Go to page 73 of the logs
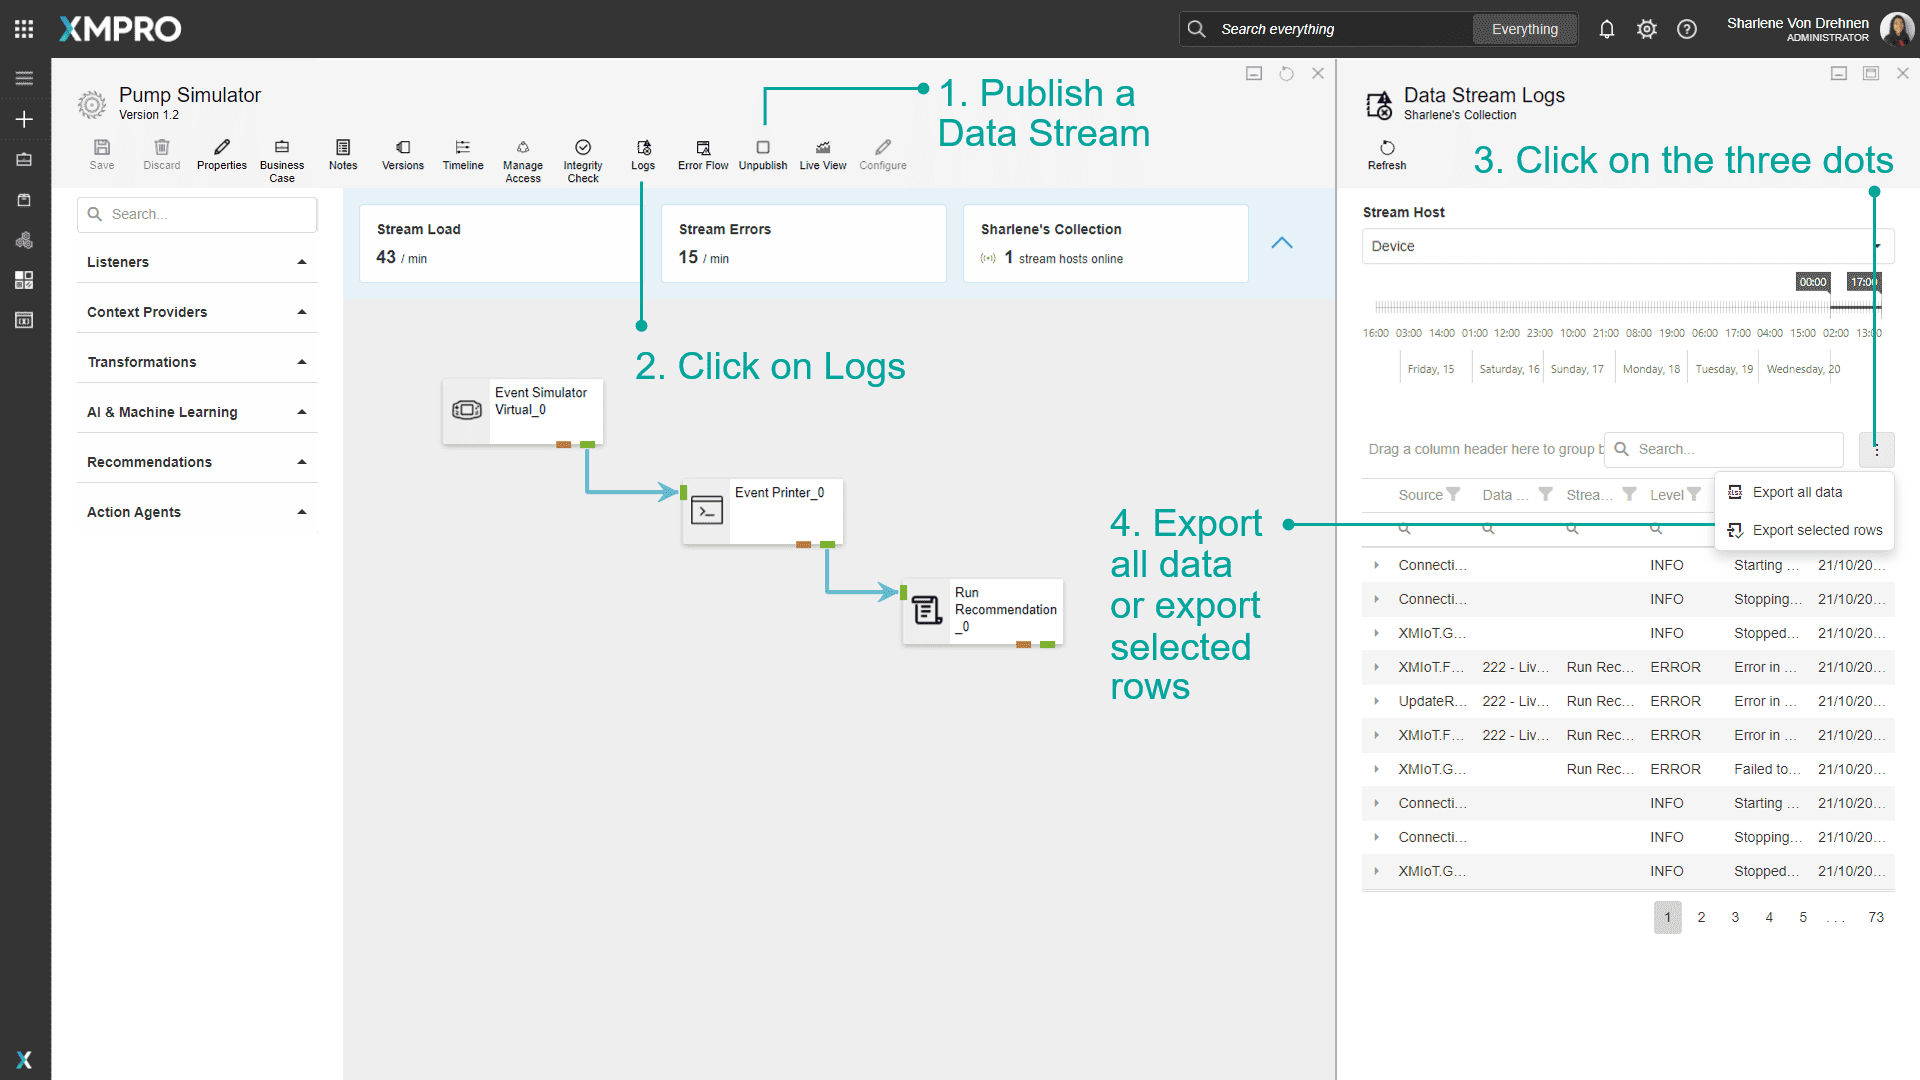 pos(1877,917)
